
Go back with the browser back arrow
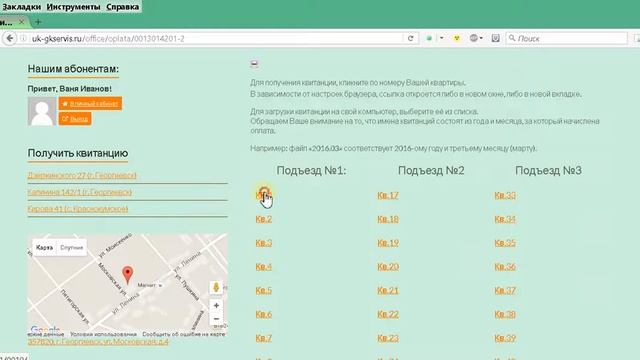pos(10,38)
